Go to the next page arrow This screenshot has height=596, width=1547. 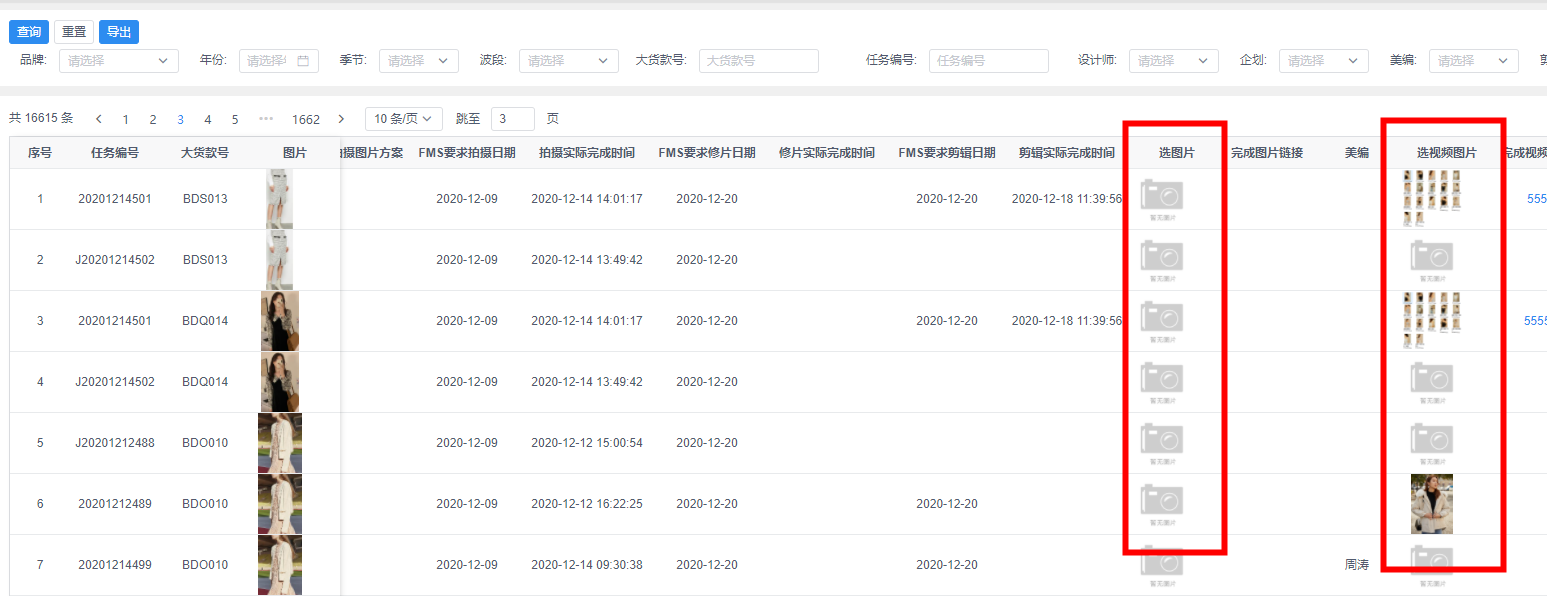(341, 119)
